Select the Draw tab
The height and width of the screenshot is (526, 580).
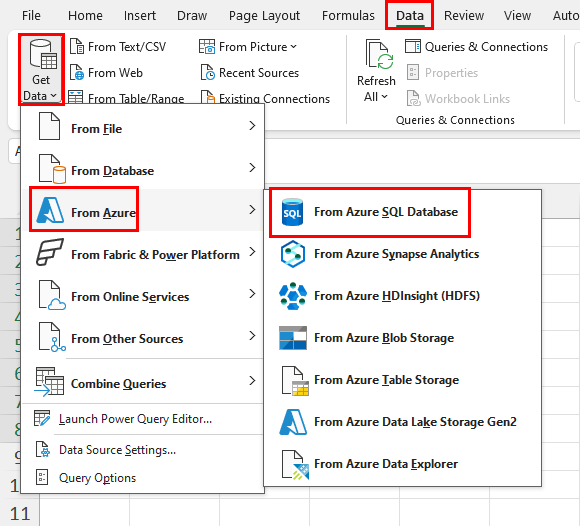(192, 16)
